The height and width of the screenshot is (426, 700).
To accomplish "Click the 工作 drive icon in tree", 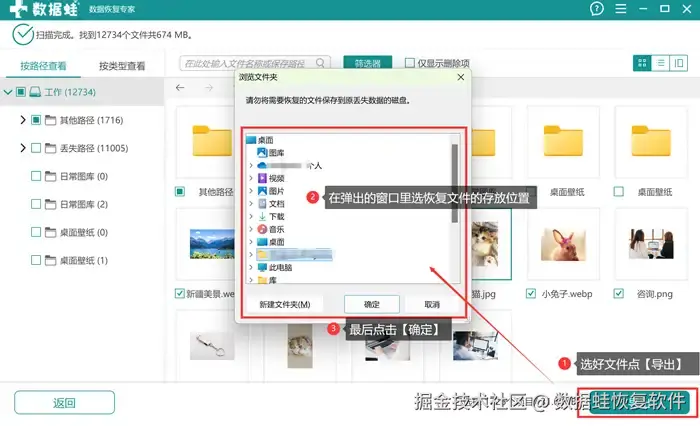I will point(35,92).
